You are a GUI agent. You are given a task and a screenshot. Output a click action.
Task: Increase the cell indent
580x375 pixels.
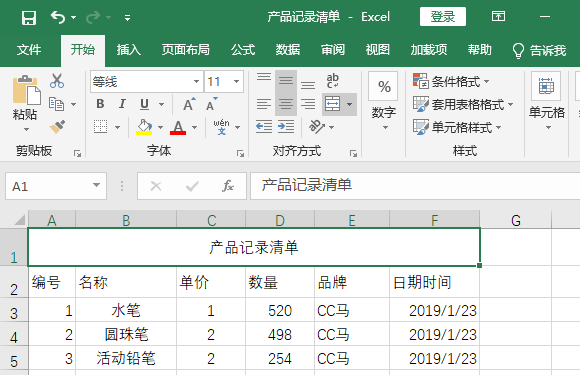click(286, 127)
